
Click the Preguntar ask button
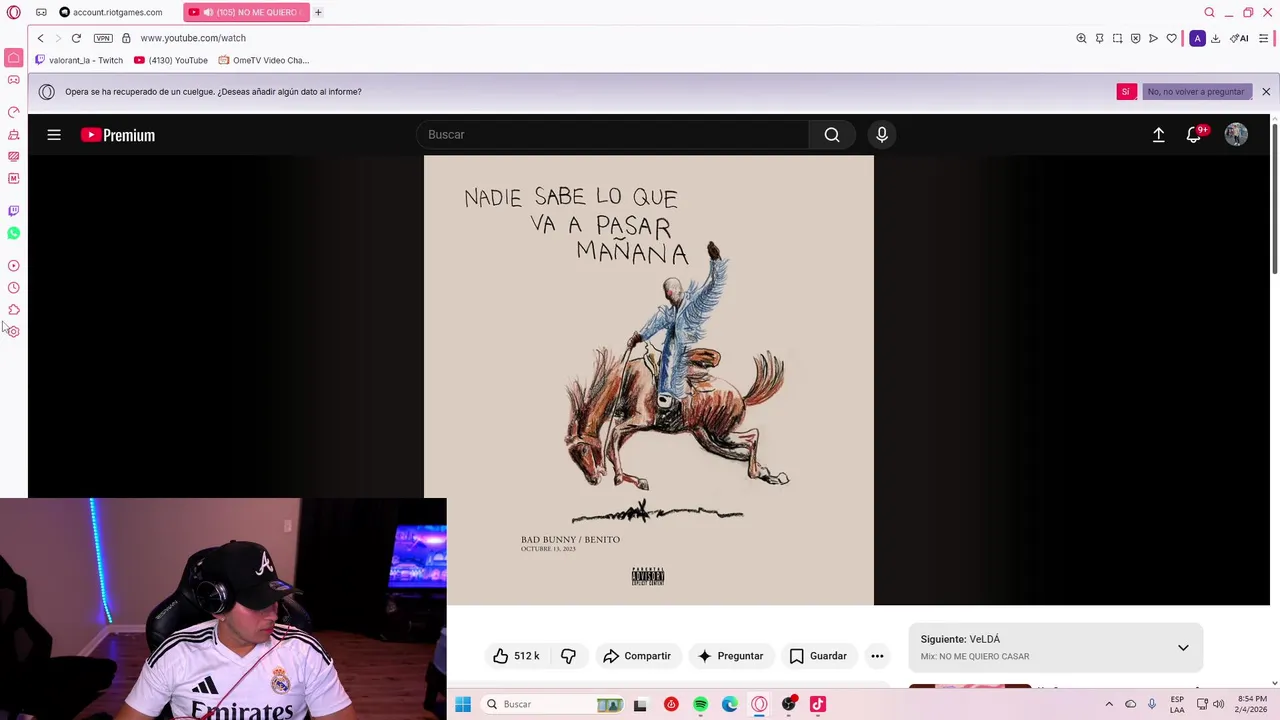730,656
